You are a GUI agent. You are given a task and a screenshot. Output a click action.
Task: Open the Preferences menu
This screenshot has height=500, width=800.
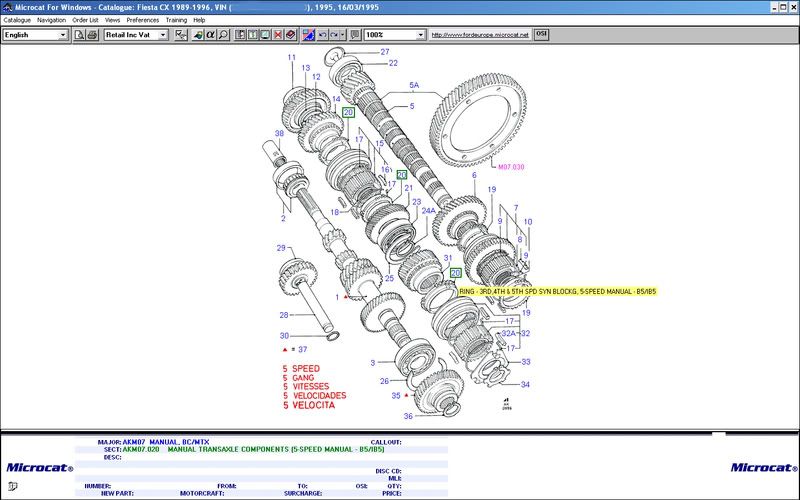[143, 20]
